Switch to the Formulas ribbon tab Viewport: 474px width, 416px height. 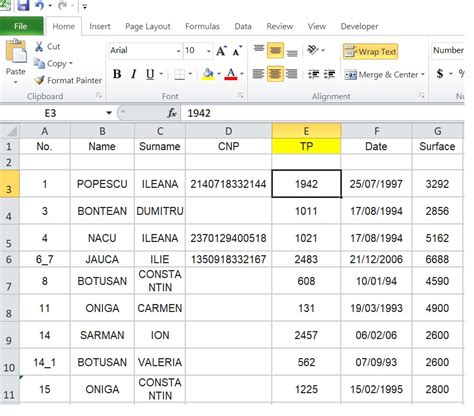coord(202,26)
